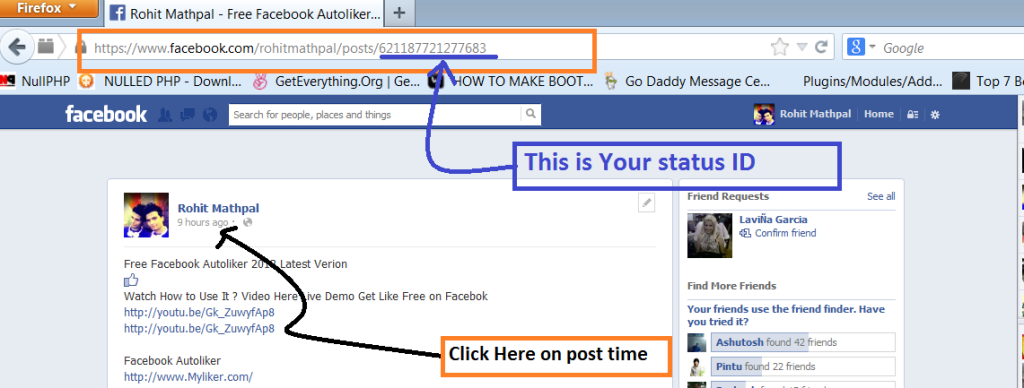
Task: Click See all friend requests
Action: pyautogui.click(x=881, y=197)
